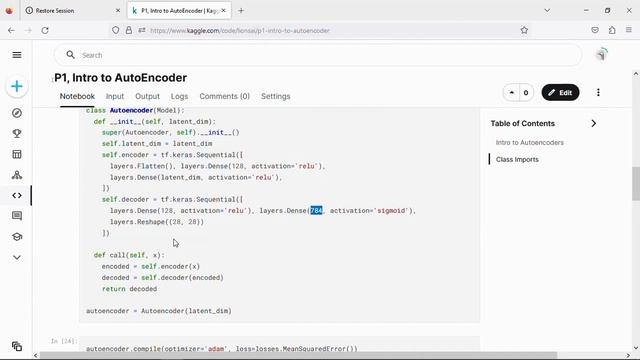Click 'autoencoder = Autoencoder(latent_dim)' line
Image resolution: width=640 pixels, height=360 pixels.
pyautogui.click(x=159, y=311)
